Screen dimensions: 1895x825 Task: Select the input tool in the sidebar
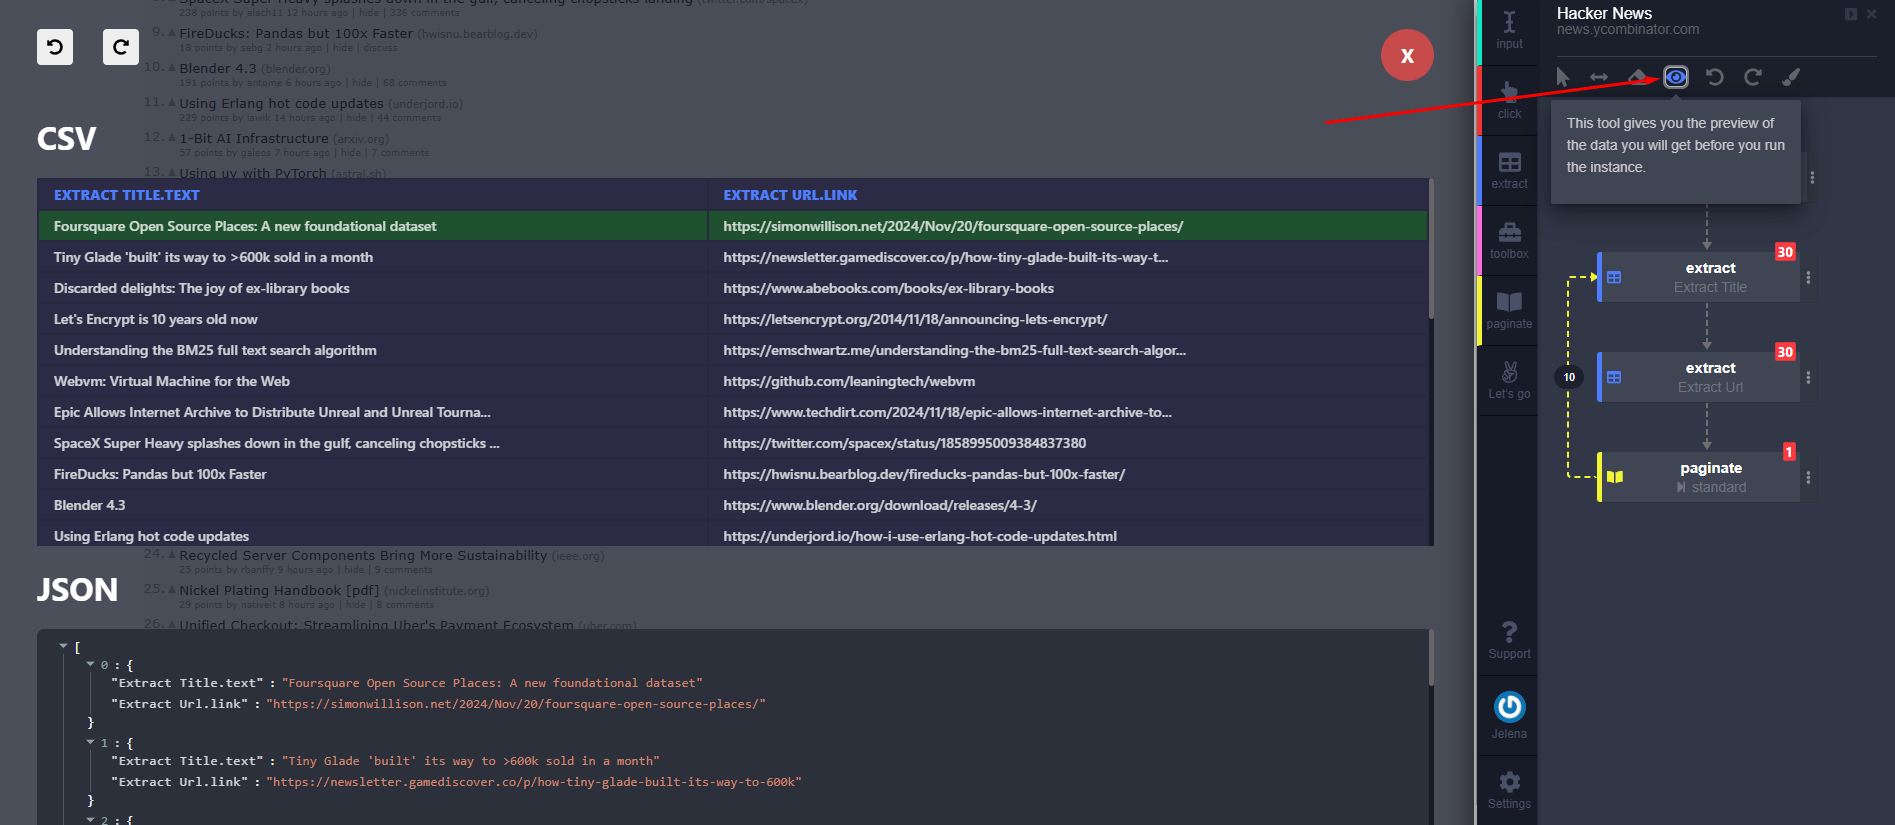pos(1509,30)
